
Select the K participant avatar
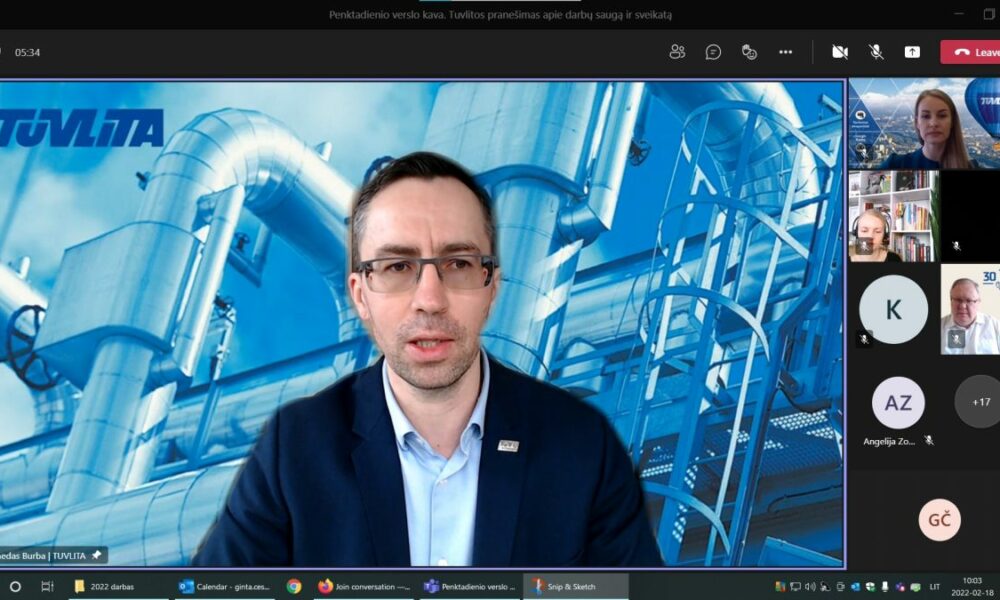(x=893, y=309)
